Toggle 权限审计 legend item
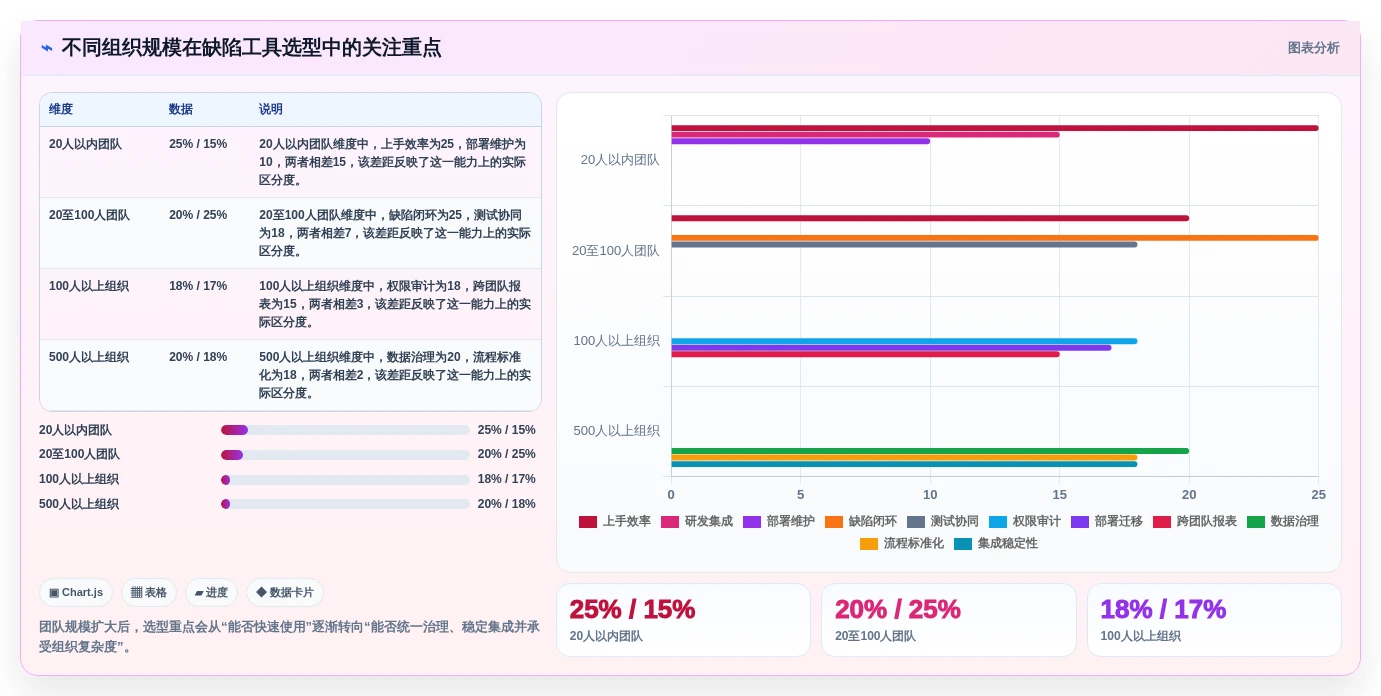 point(1025,522)
